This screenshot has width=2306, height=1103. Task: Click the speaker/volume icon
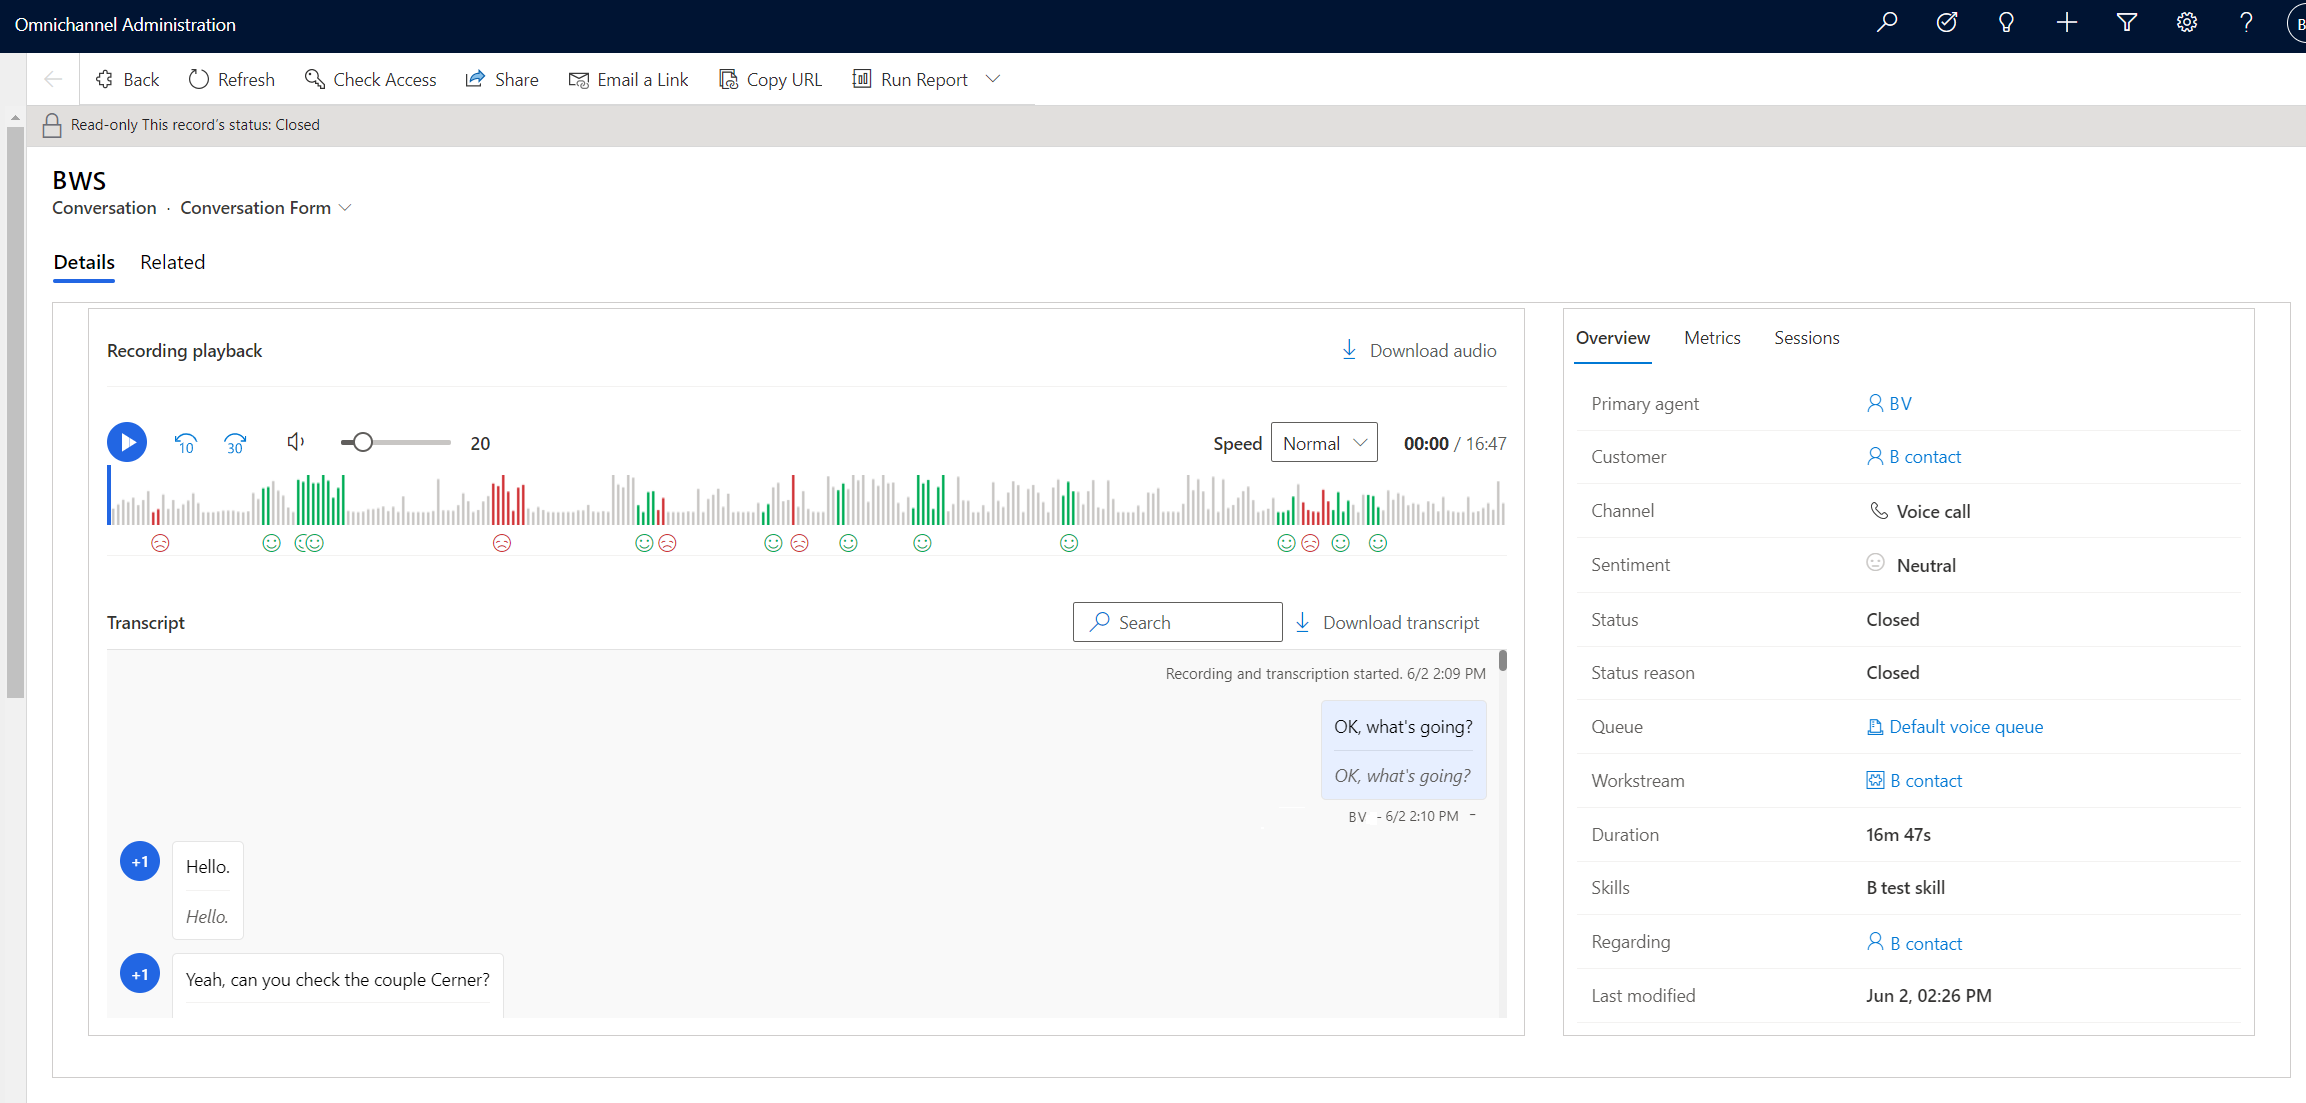[294, 441]
